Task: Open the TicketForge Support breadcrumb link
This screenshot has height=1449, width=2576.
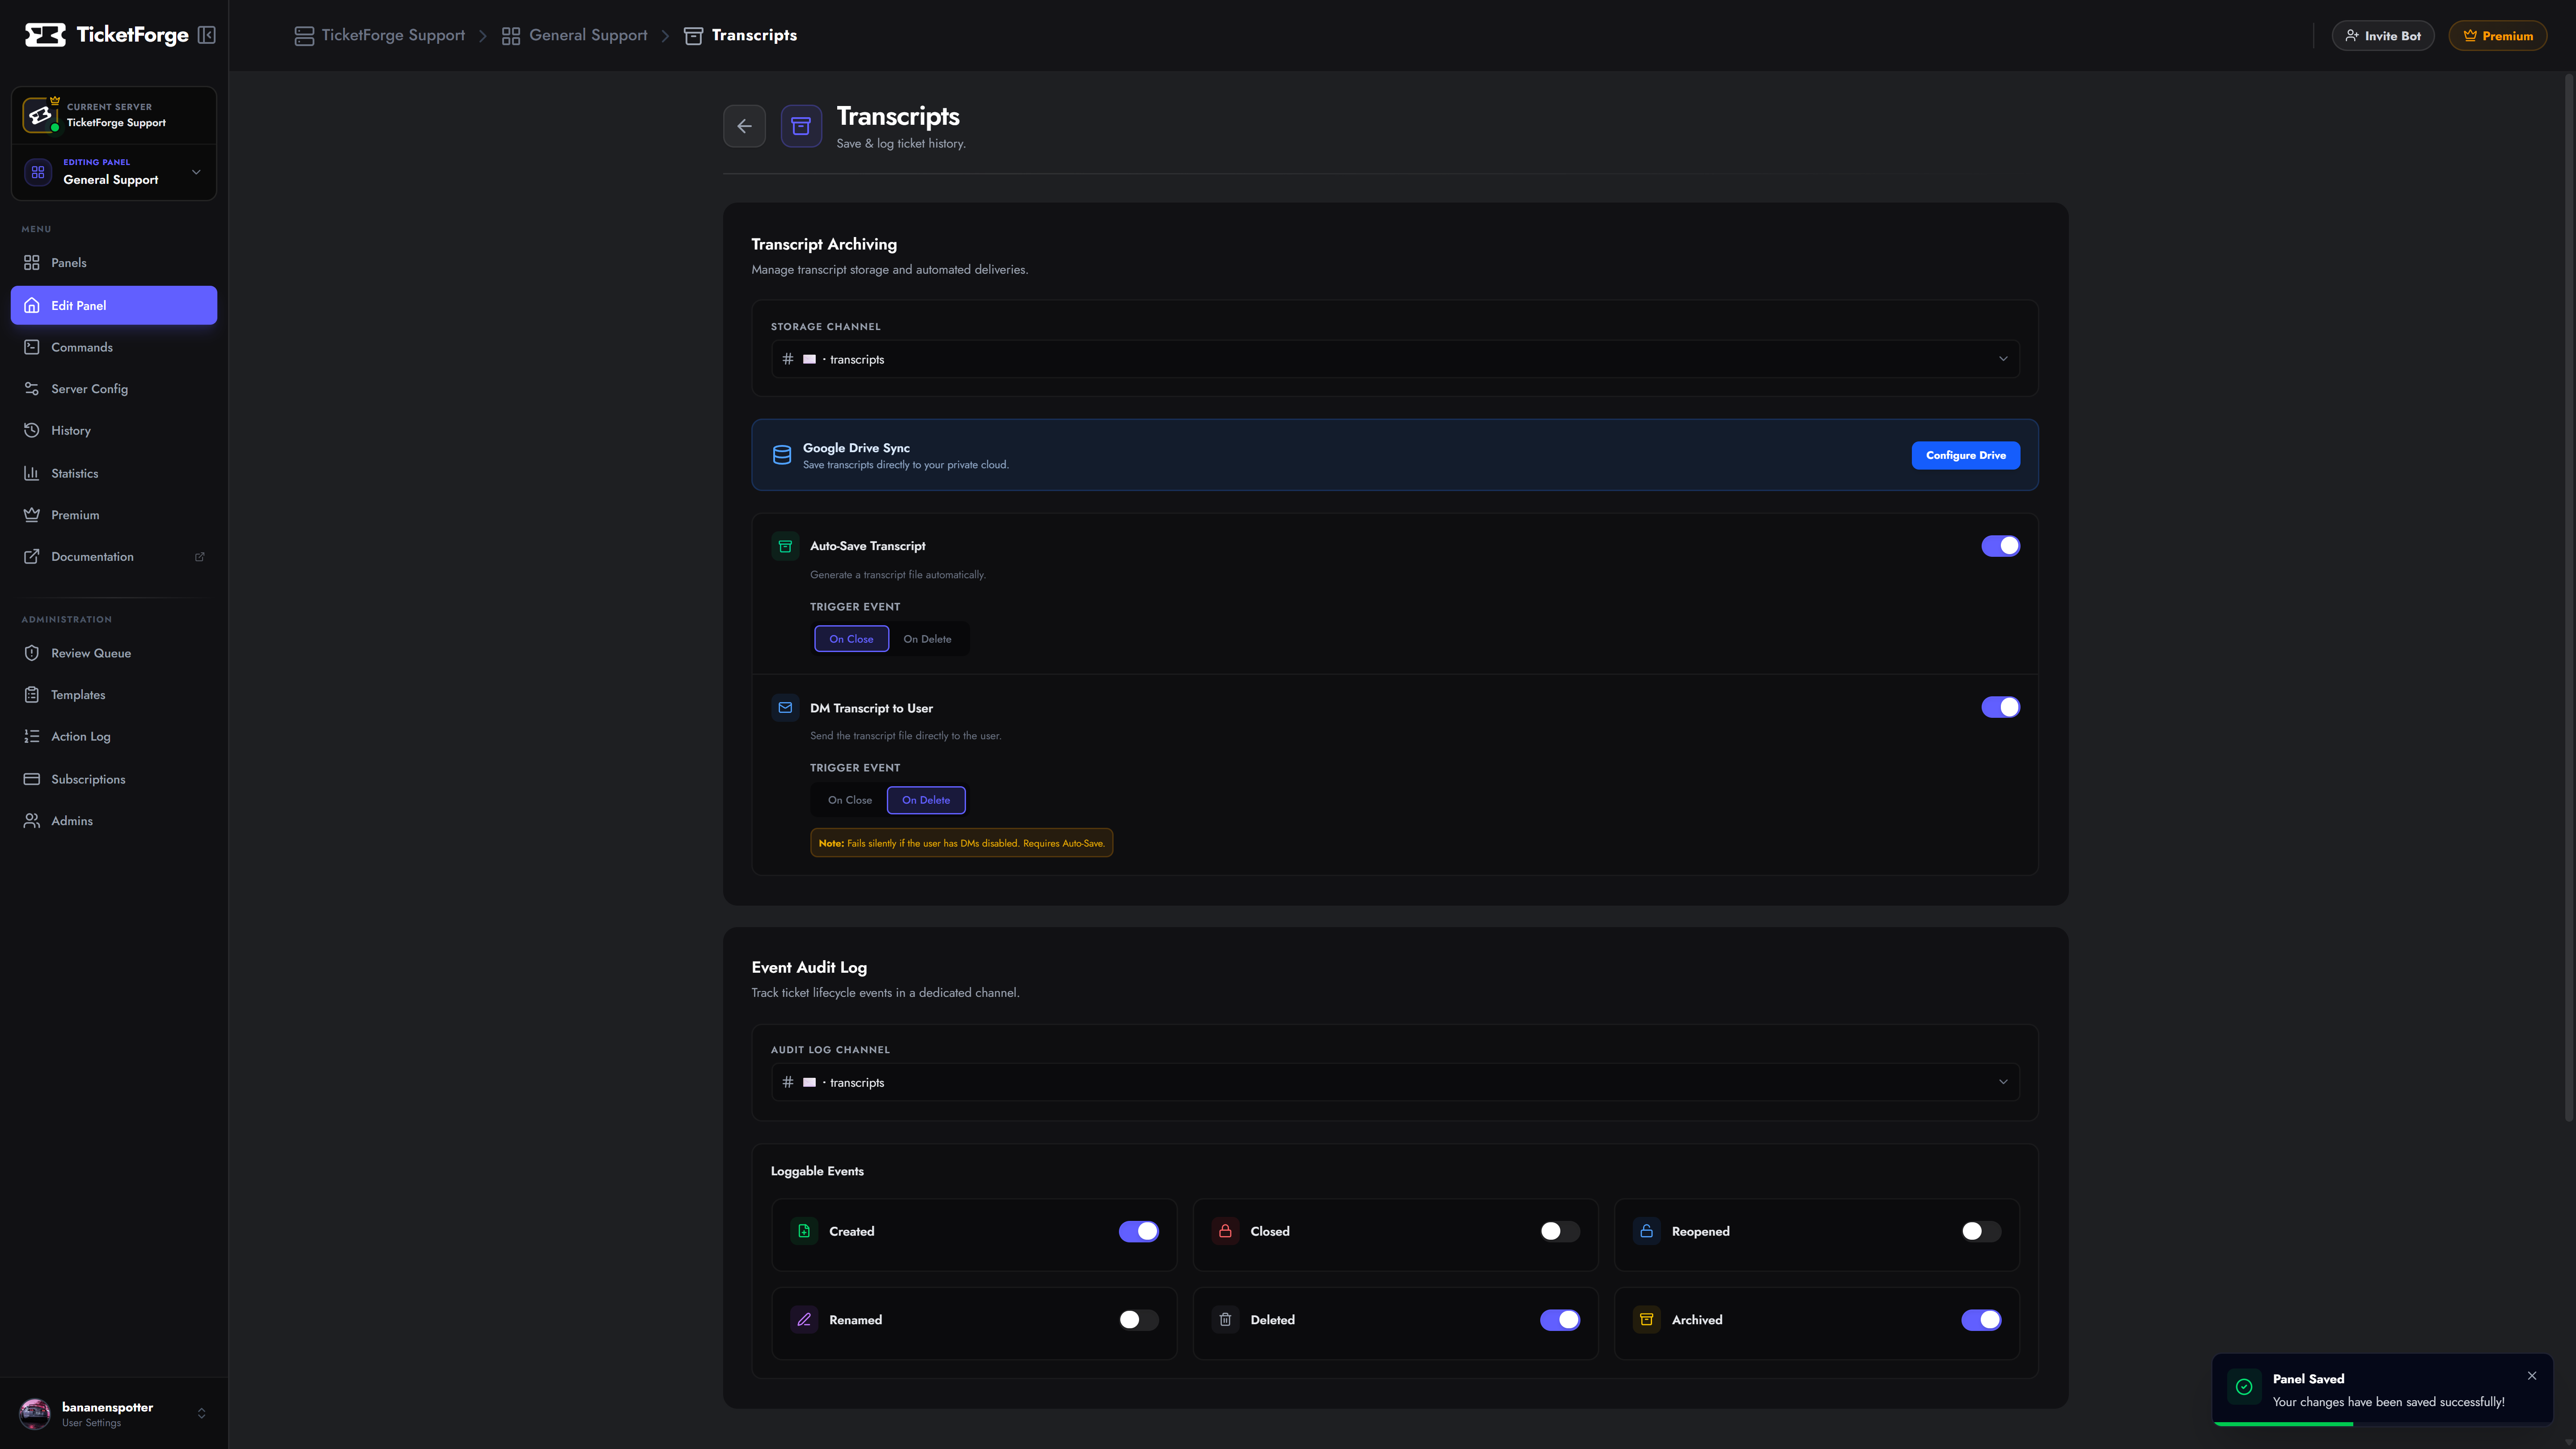Action: pyautogui.click(x=380, y=35)
